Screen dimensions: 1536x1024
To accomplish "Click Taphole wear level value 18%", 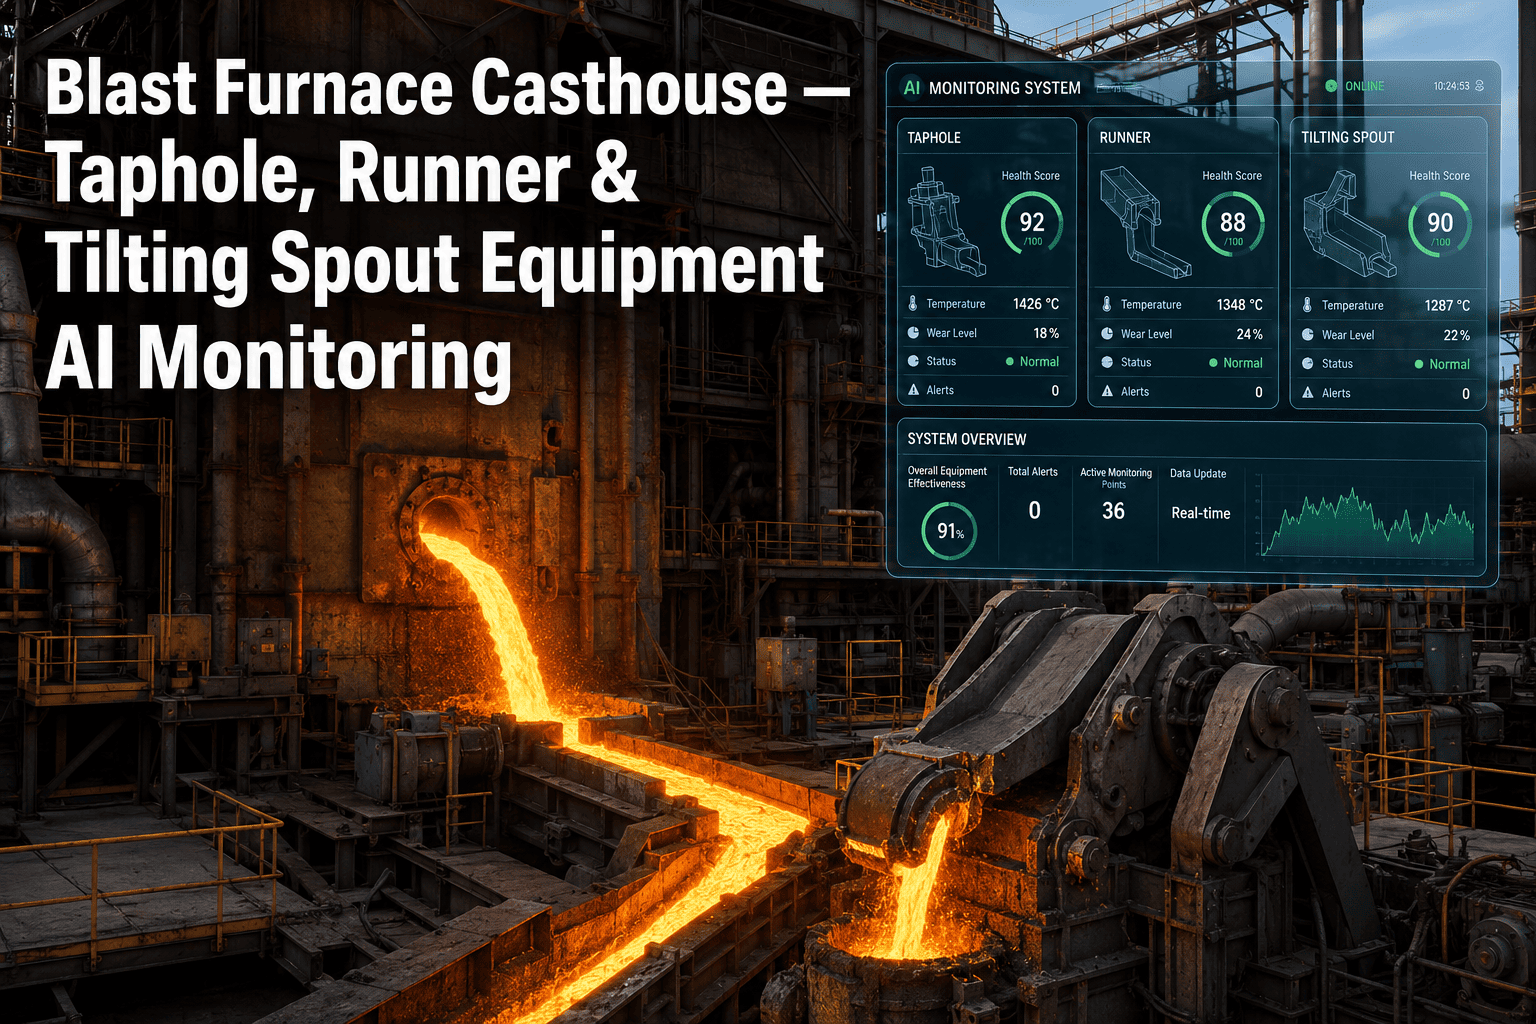I will pyautogui.click(x=1046, y=333).
